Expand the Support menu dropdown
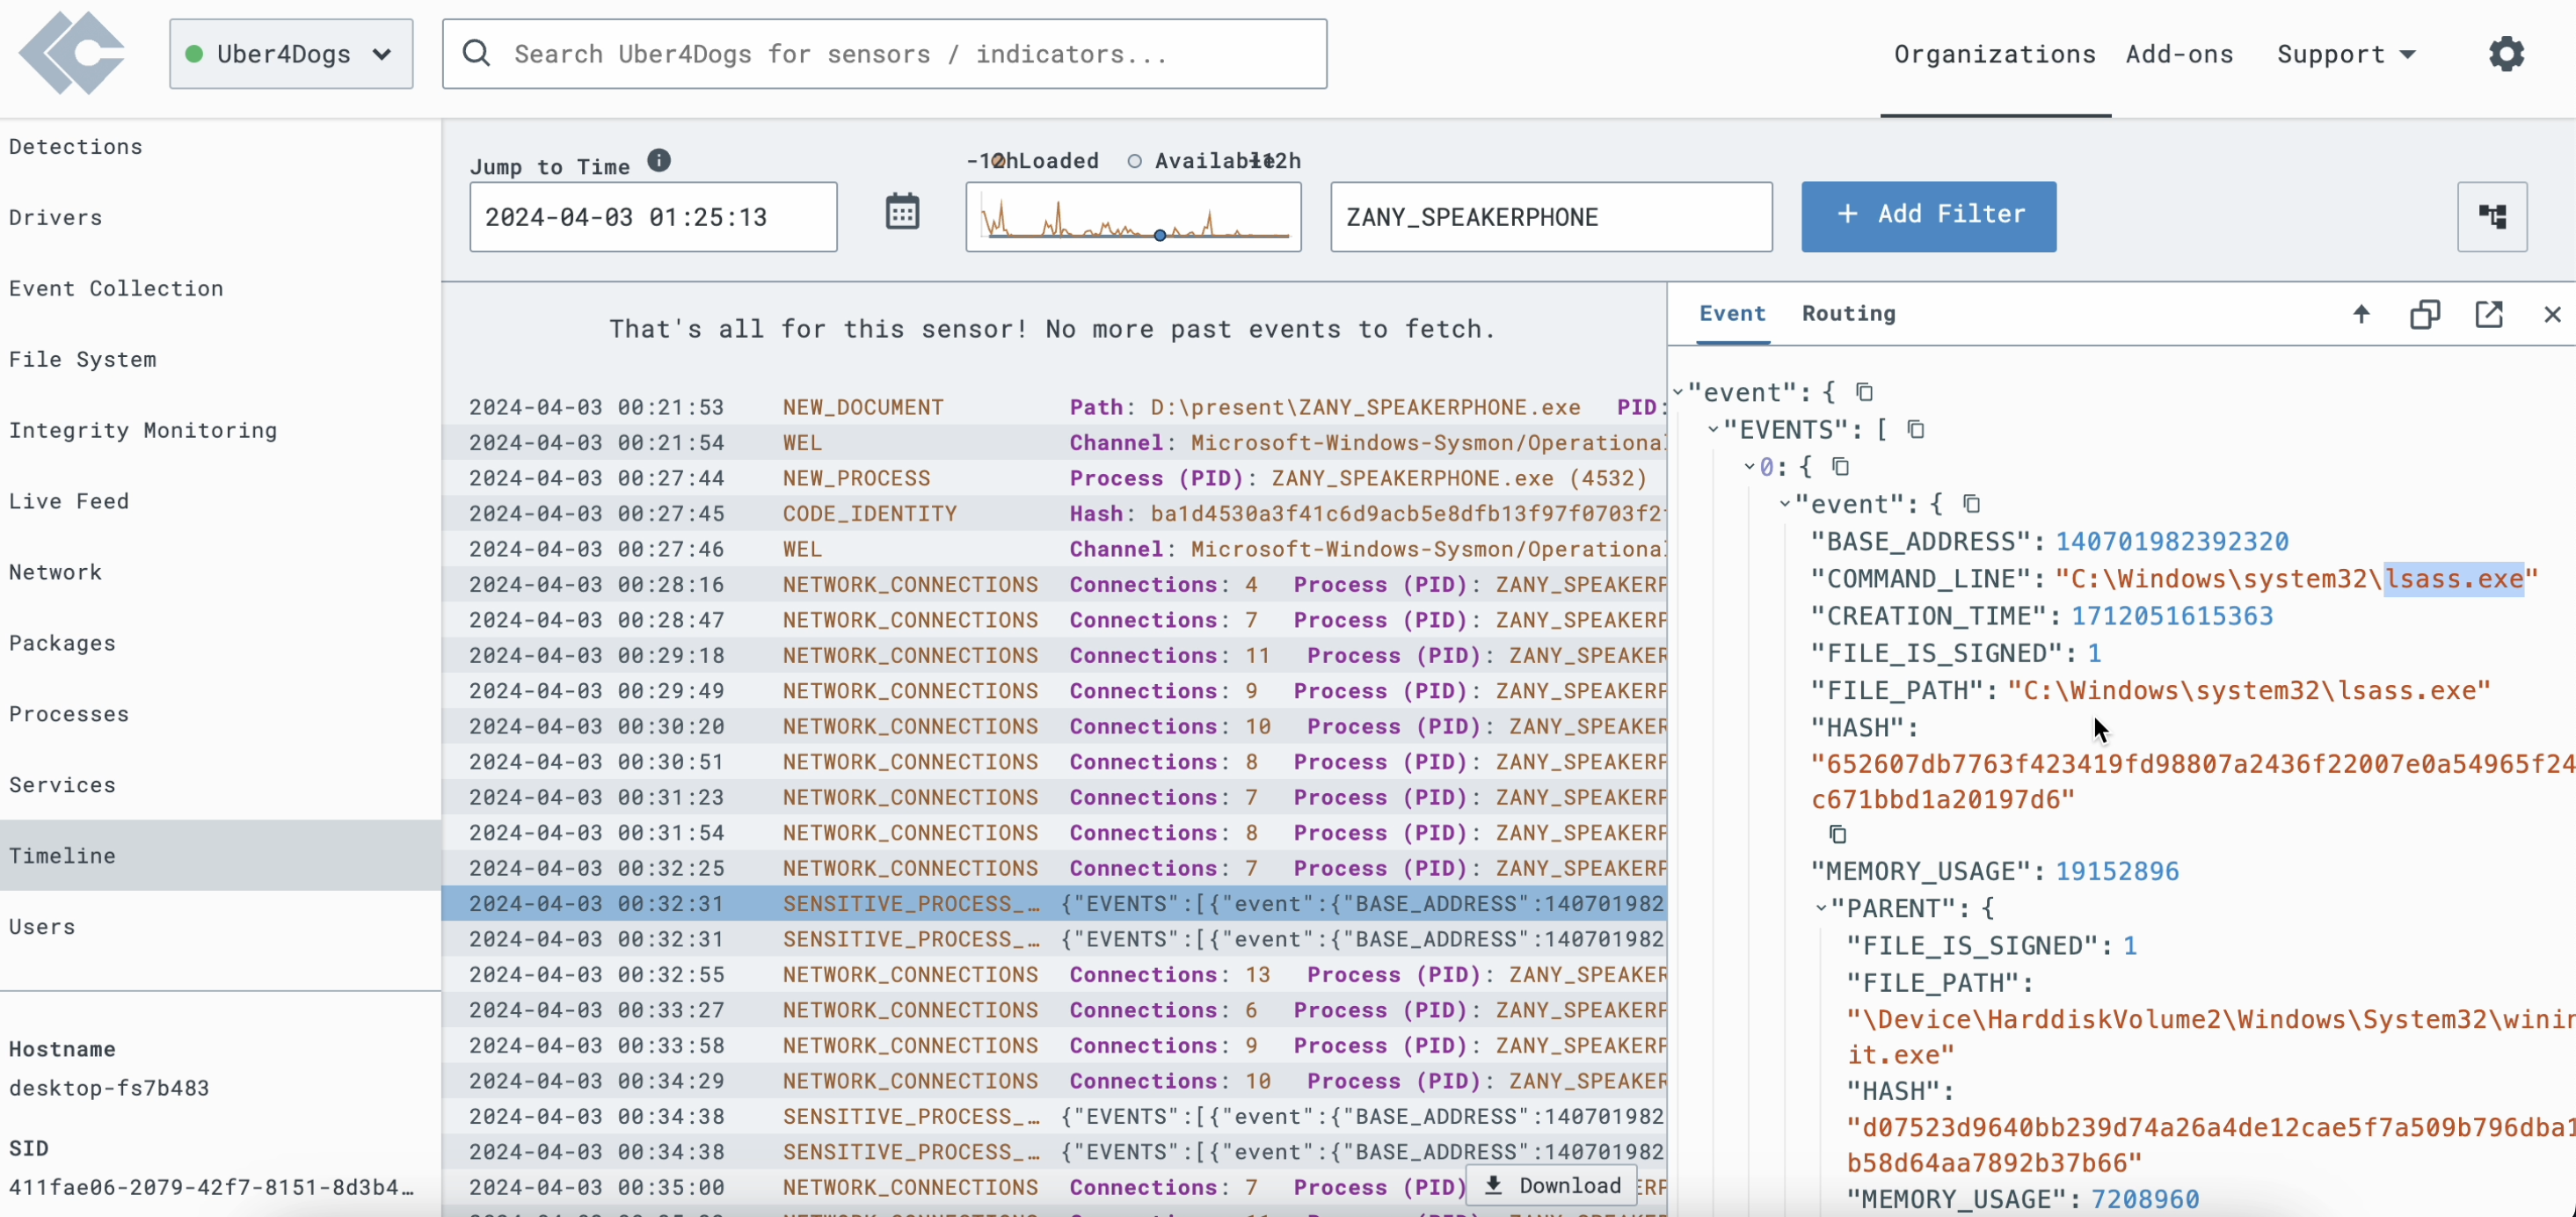Viewport: 2576px width, 1217px height. coord(2345,54)
